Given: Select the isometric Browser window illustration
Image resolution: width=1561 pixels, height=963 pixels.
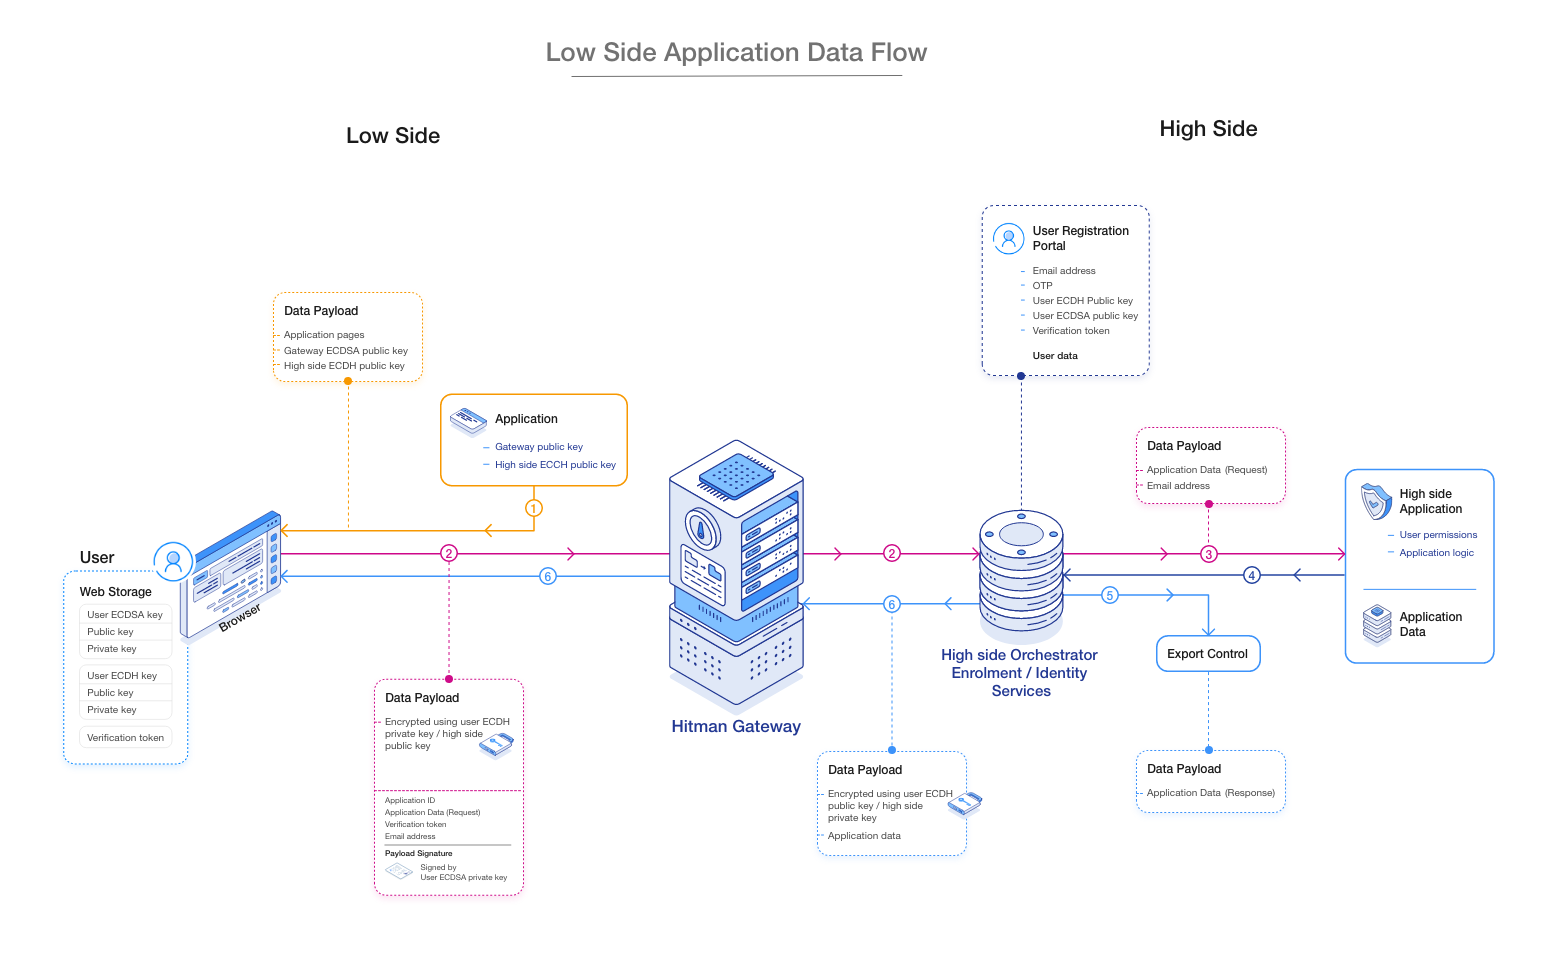Looking at the screenshot, I should 233,573.
